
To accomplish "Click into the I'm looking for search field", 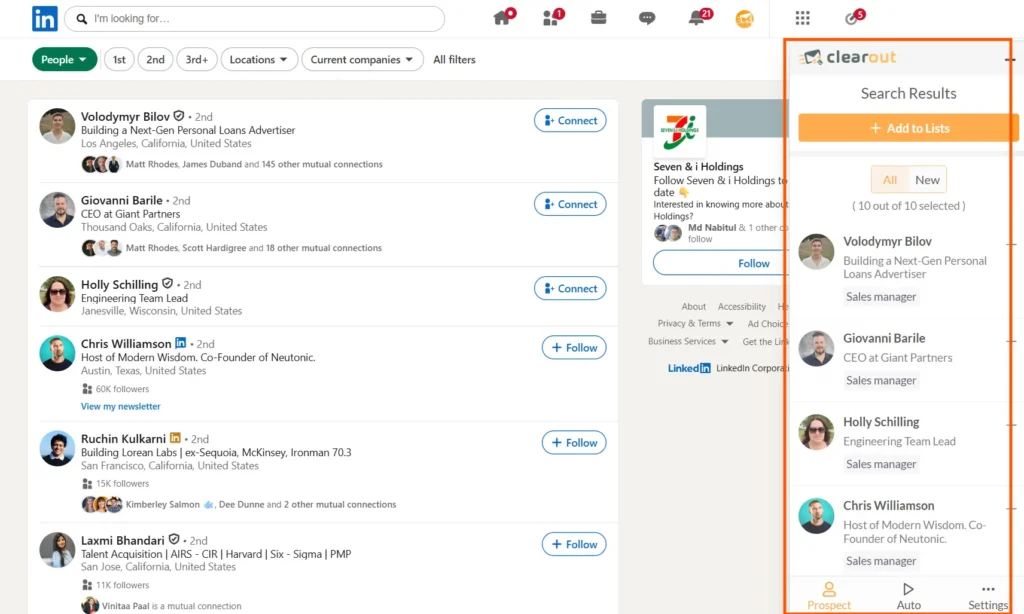I will coord(255,19).
